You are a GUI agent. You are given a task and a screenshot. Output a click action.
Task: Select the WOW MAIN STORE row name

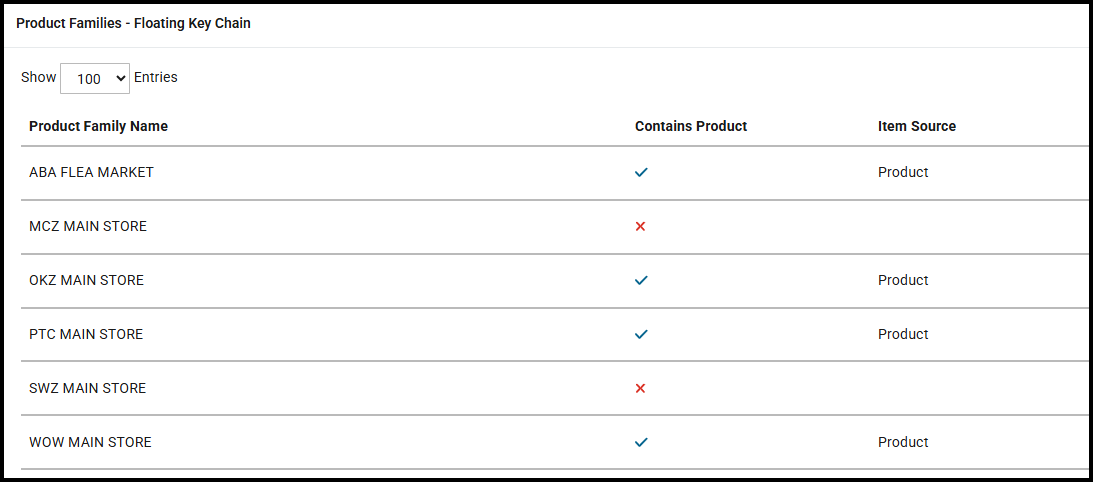click(x=90, y=442)
